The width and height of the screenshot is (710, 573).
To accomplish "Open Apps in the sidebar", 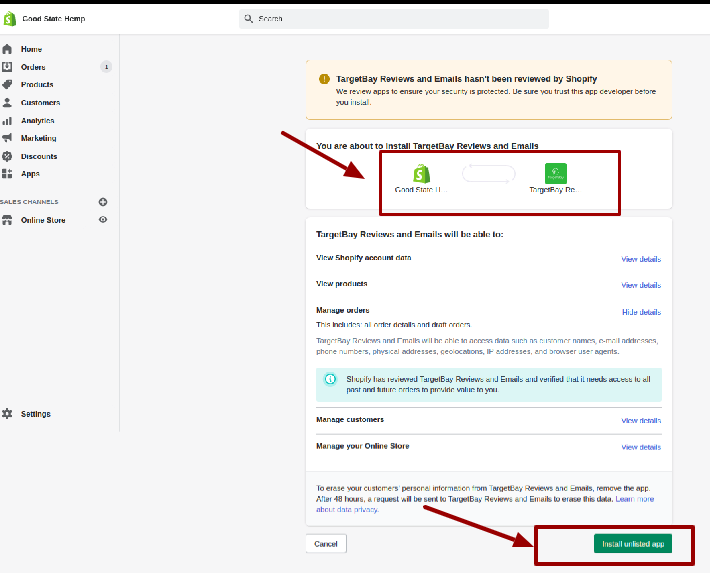I will pyautogui.click(x=30, y=174).
